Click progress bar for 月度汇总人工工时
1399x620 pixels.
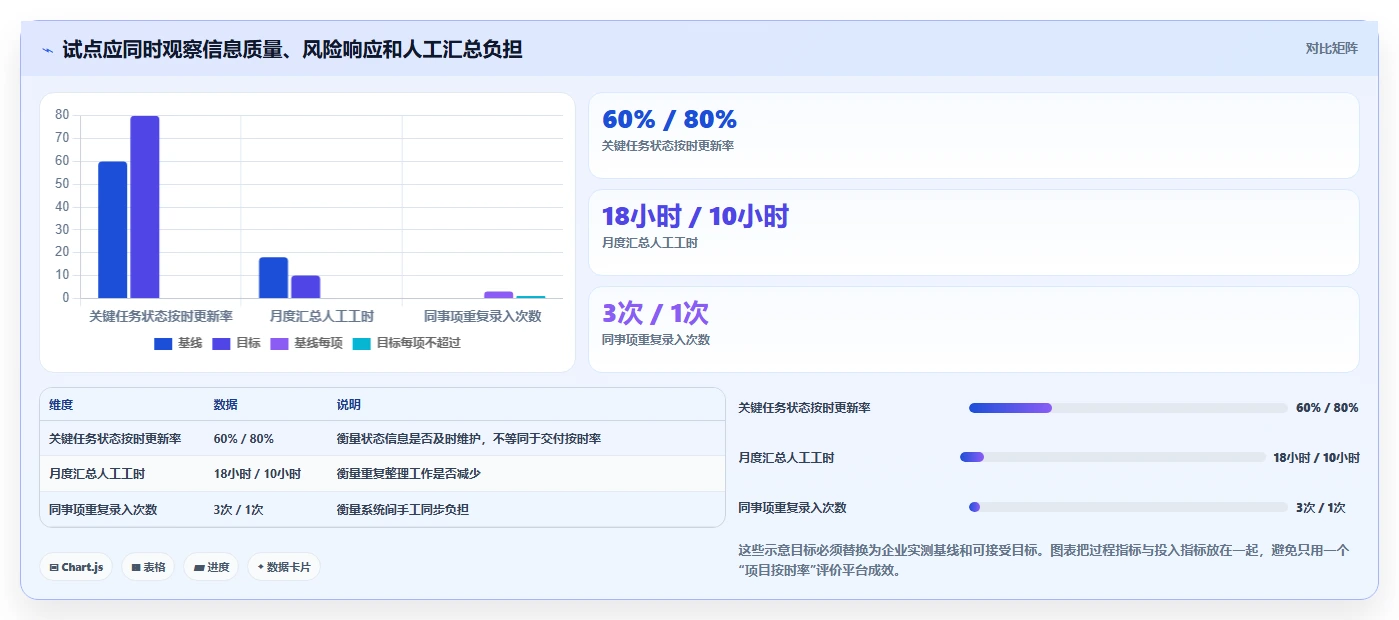click(1113, 457)
